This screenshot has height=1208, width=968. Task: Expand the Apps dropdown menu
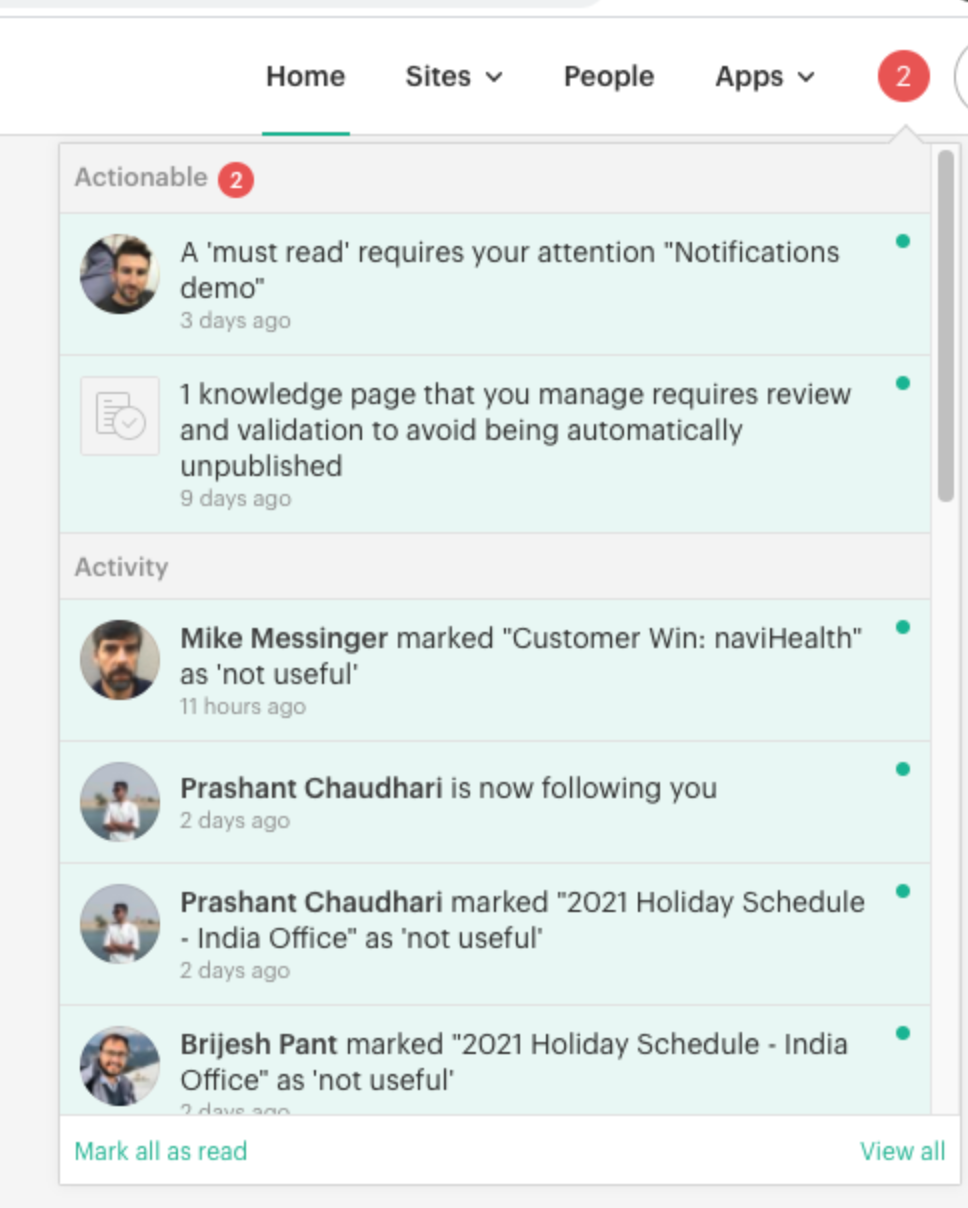click(765, 77)
